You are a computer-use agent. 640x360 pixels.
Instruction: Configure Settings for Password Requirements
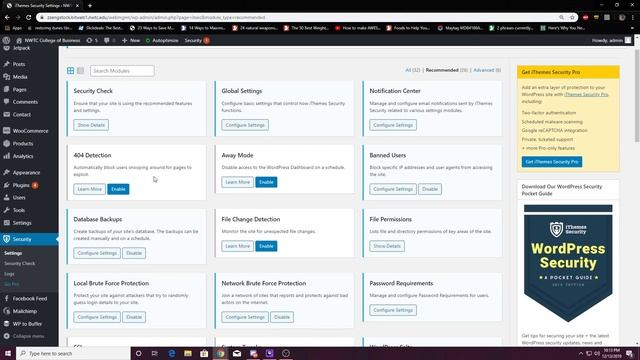point(393,310)
